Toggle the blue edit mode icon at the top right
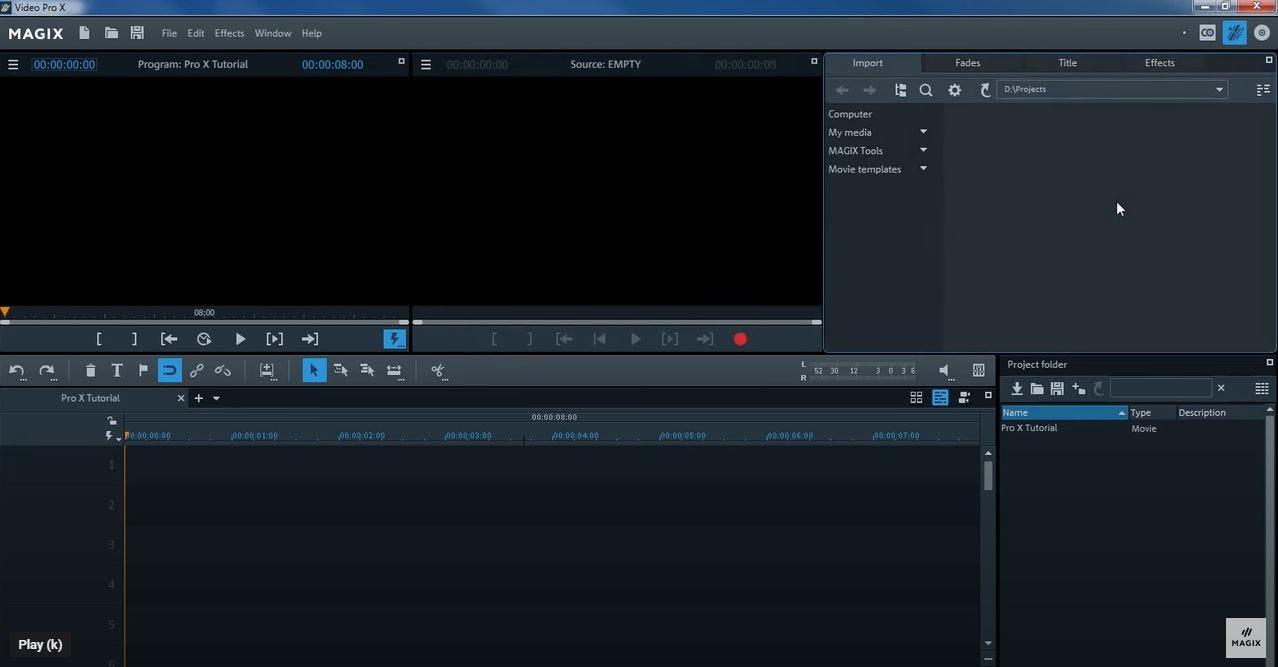The height and width of the screenshot is (667, 1278). 1235,33
